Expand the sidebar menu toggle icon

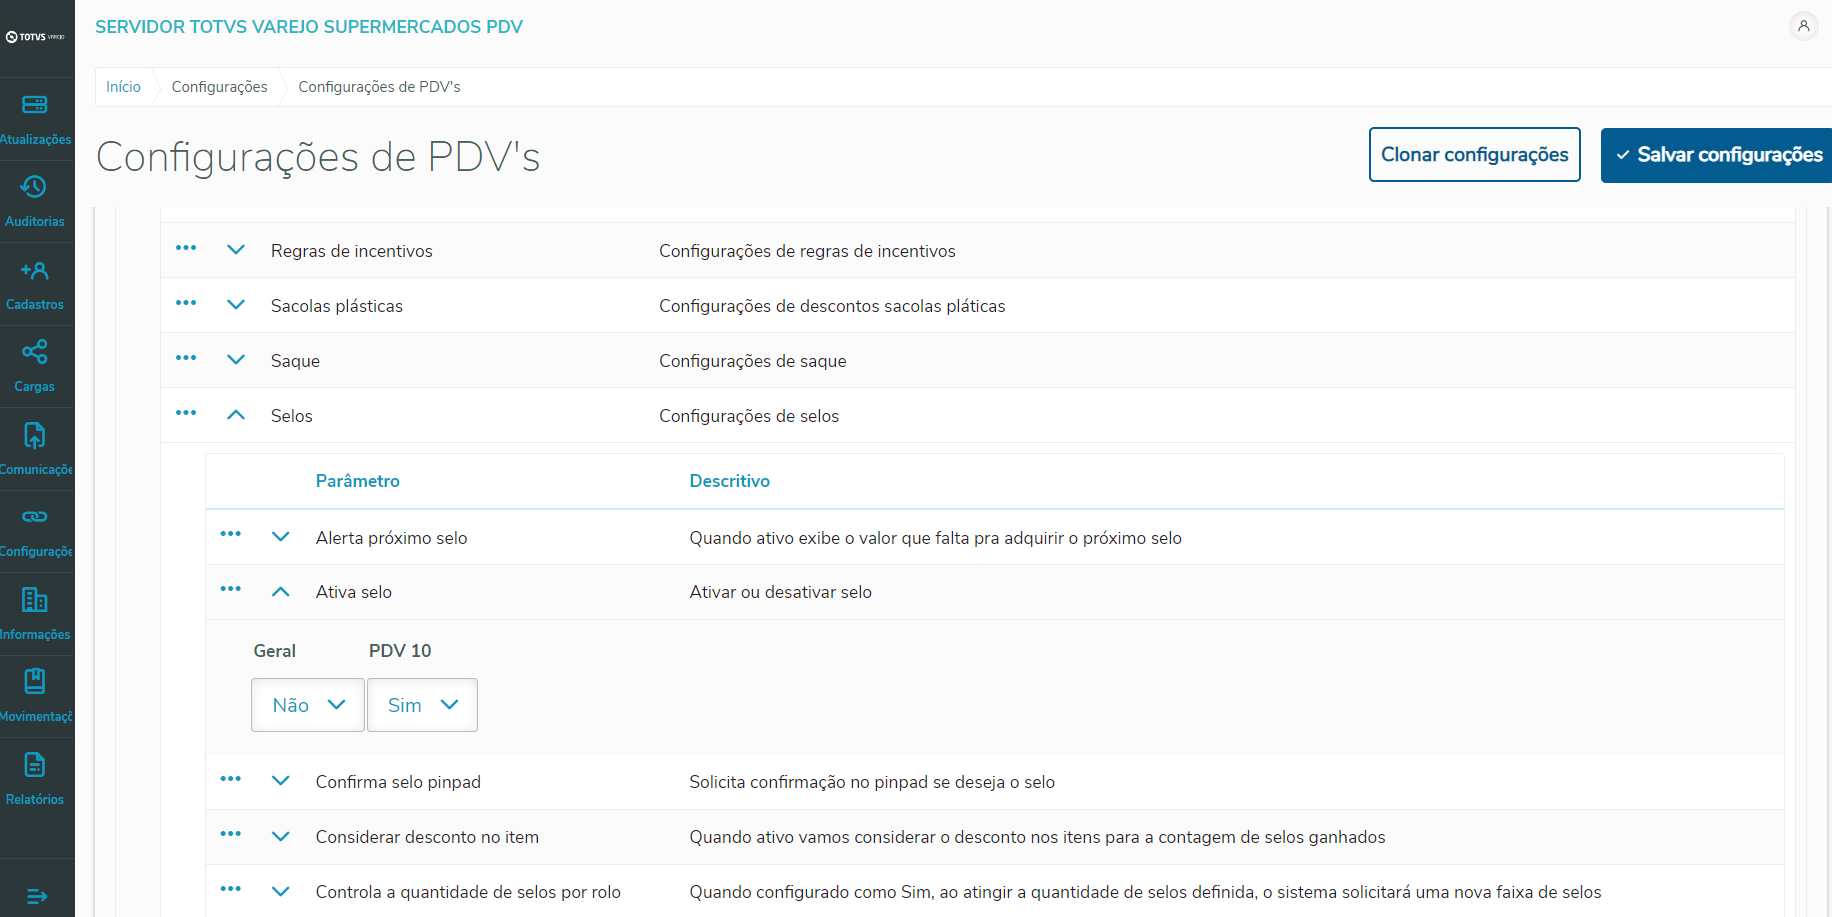(x=36, y=896)
